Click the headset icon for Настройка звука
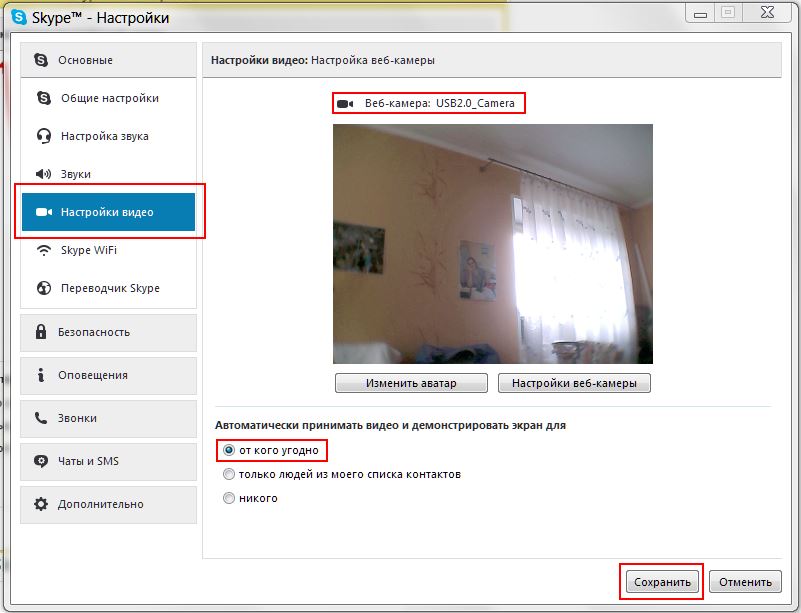 point(44,136)
